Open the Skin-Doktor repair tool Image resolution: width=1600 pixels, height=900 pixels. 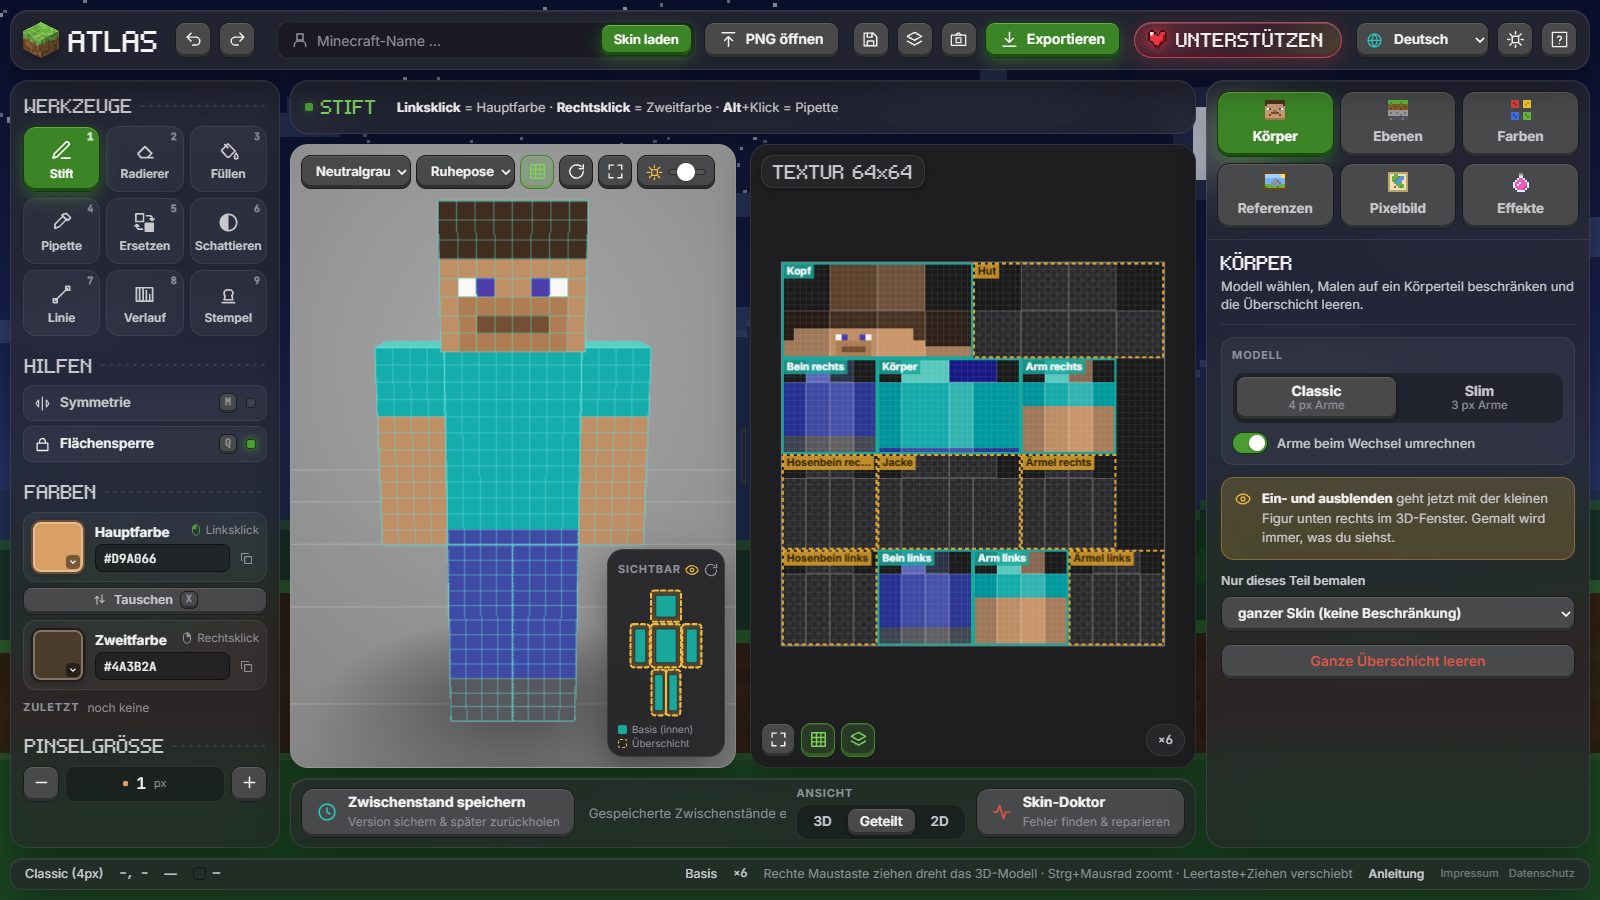[x=1081, y=812]
